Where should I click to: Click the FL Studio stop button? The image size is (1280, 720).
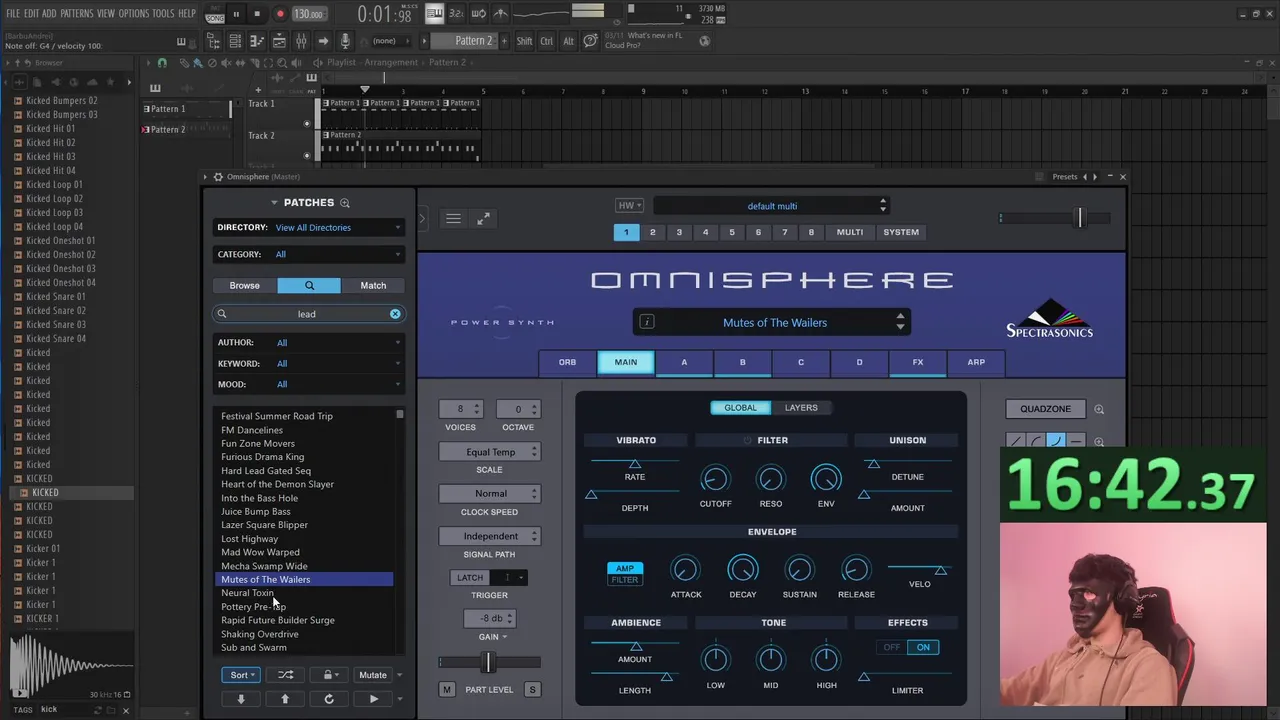tap(257, 14)
